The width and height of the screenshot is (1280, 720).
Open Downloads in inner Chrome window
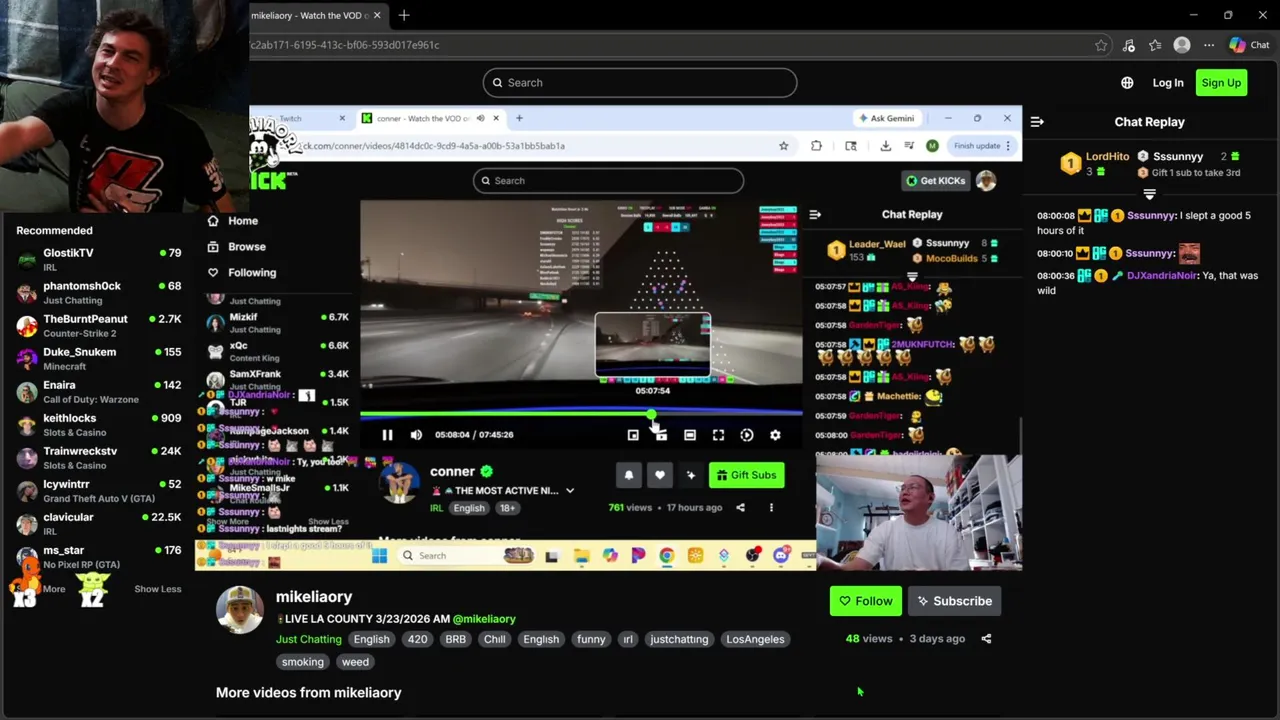click(x=885, y=146)
